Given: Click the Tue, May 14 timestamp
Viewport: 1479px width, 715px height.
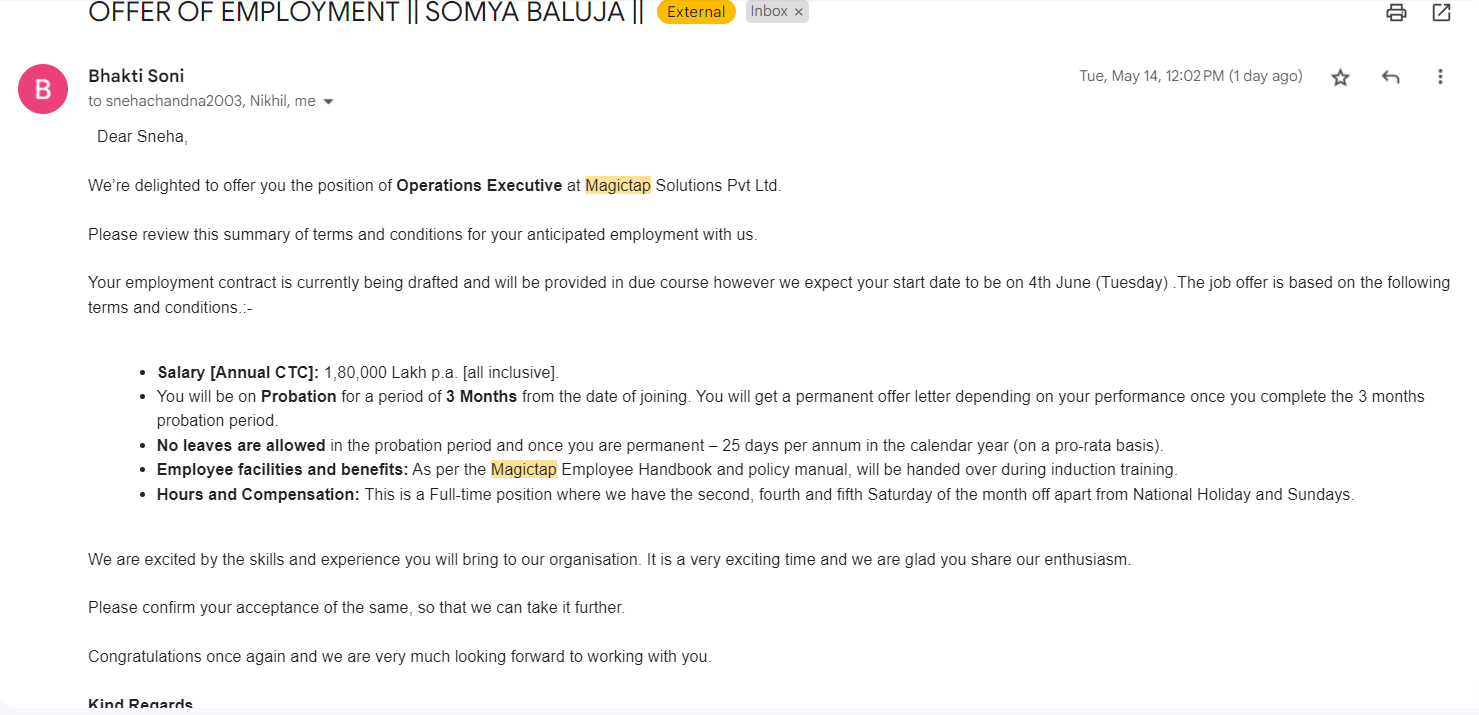Looking at the screenshot, I should tap(1190, 76).
